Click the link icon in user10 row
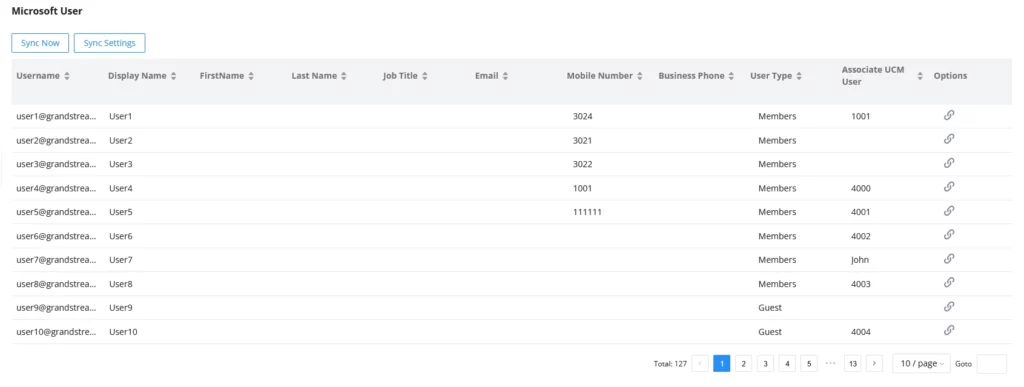This screenshot has height=387, width=1024. click(949, 330)
